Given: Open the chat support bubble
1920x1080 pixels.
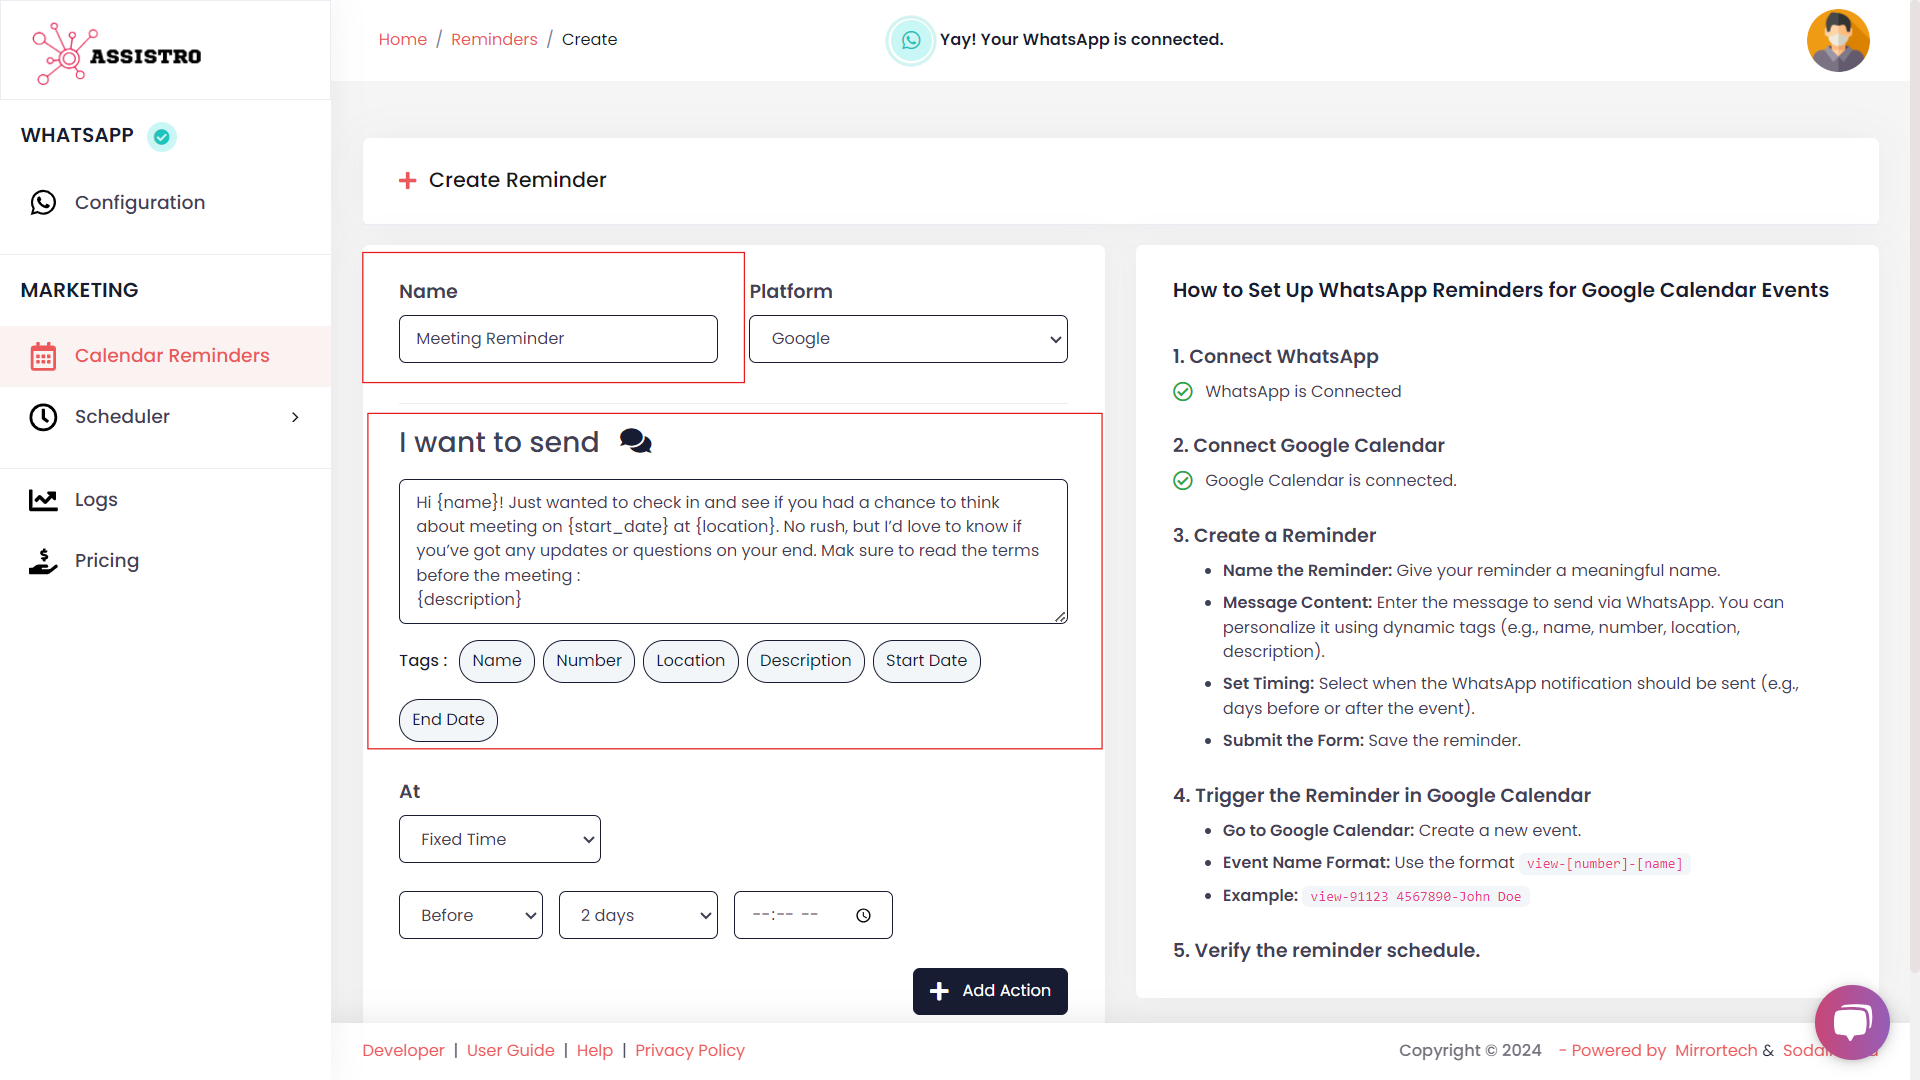Looking at the screenshot, I should click(1851, 1022).
